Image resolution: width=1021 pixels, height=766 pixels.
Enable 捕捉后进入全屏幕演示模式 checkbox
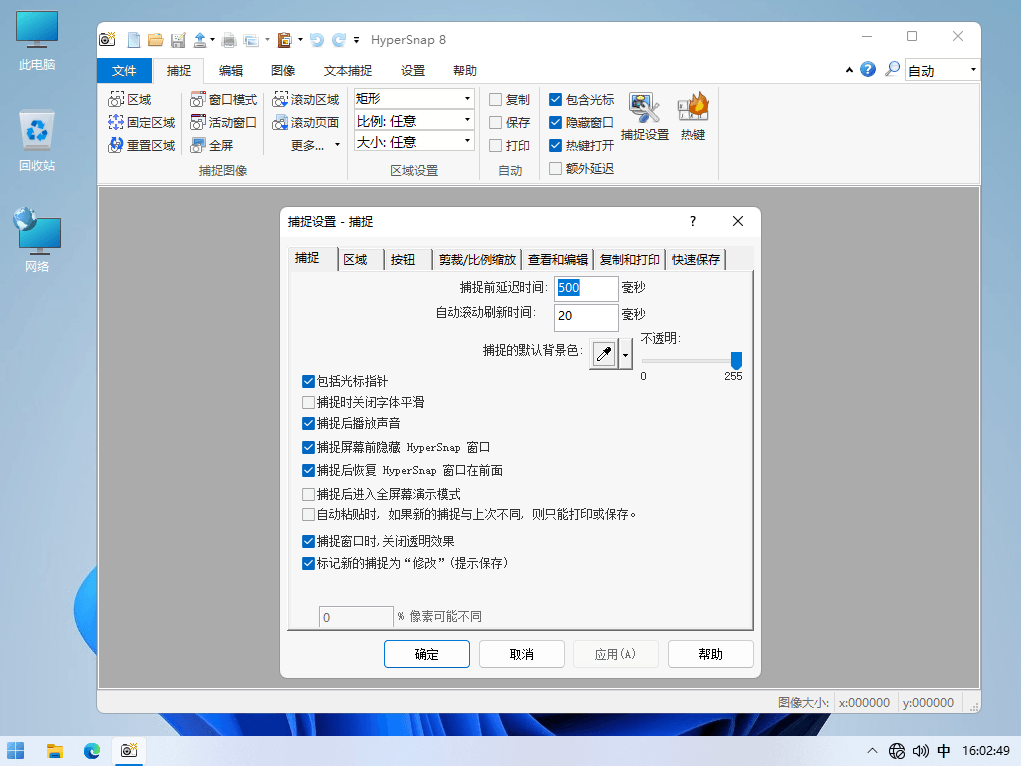tap(309, 494)
